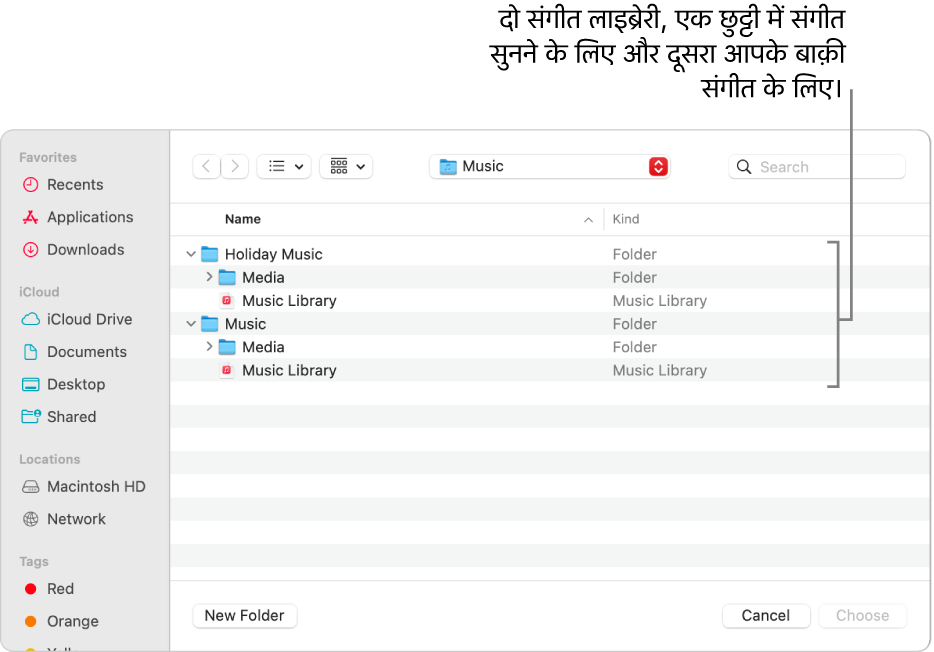Viewport: 934px width, 652px height.
Task: Click Media folder icon inside Holiday Music
Action: coord(227,277)
